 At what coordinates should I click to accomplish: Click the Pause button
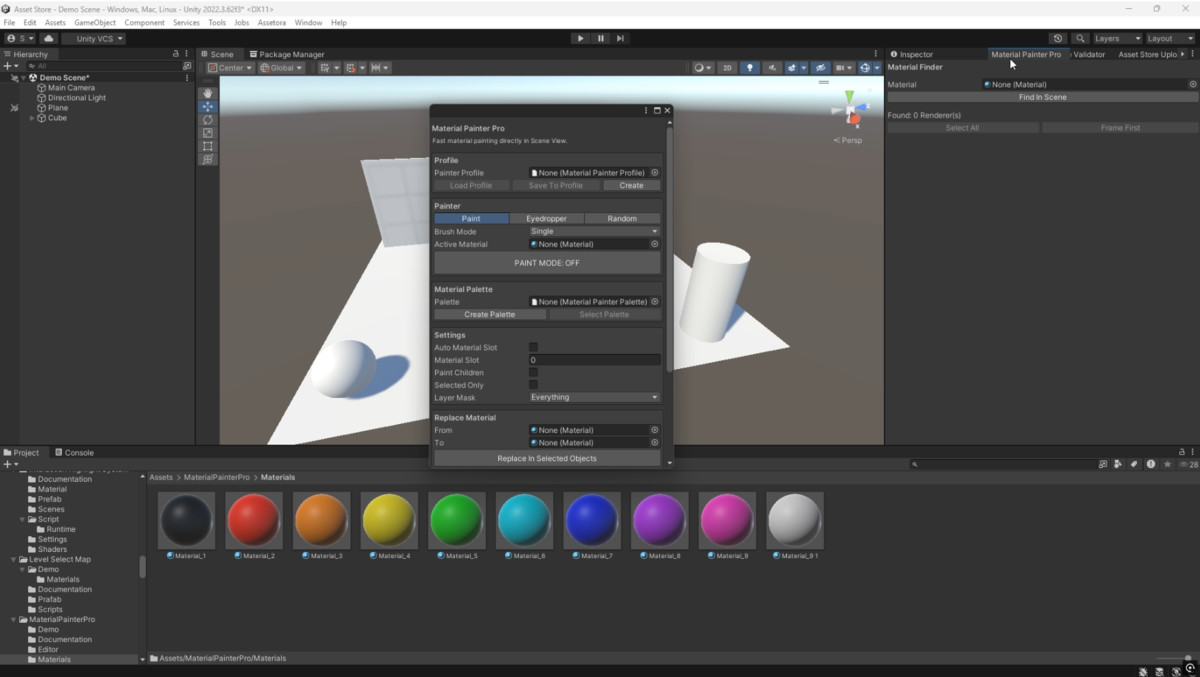[x=600, y=38]
